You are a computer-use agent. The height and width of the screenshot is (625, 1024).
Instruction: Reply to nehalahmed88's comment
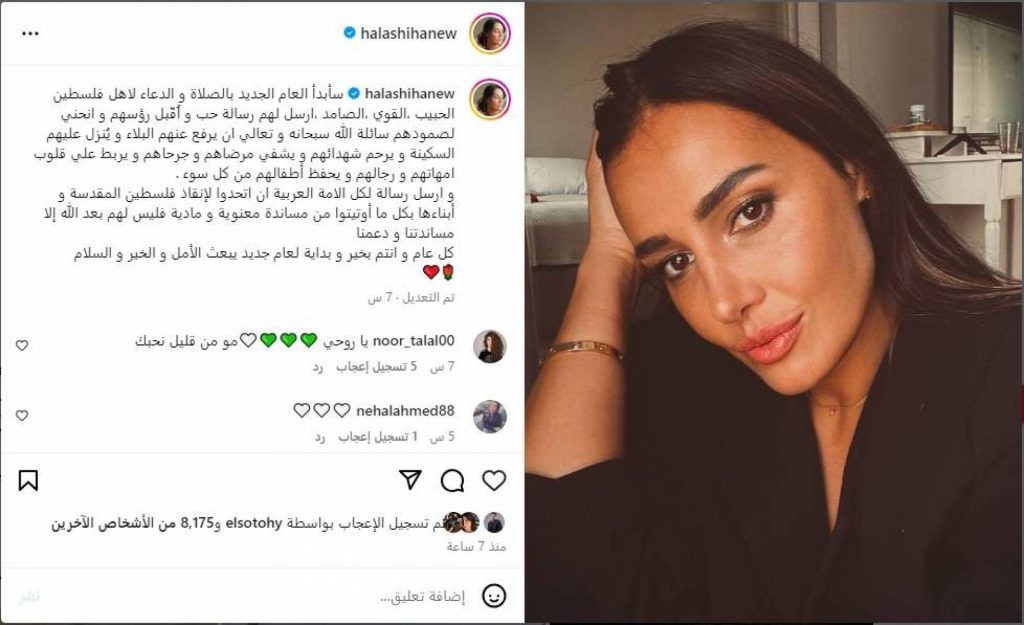[x=320, y=437]
